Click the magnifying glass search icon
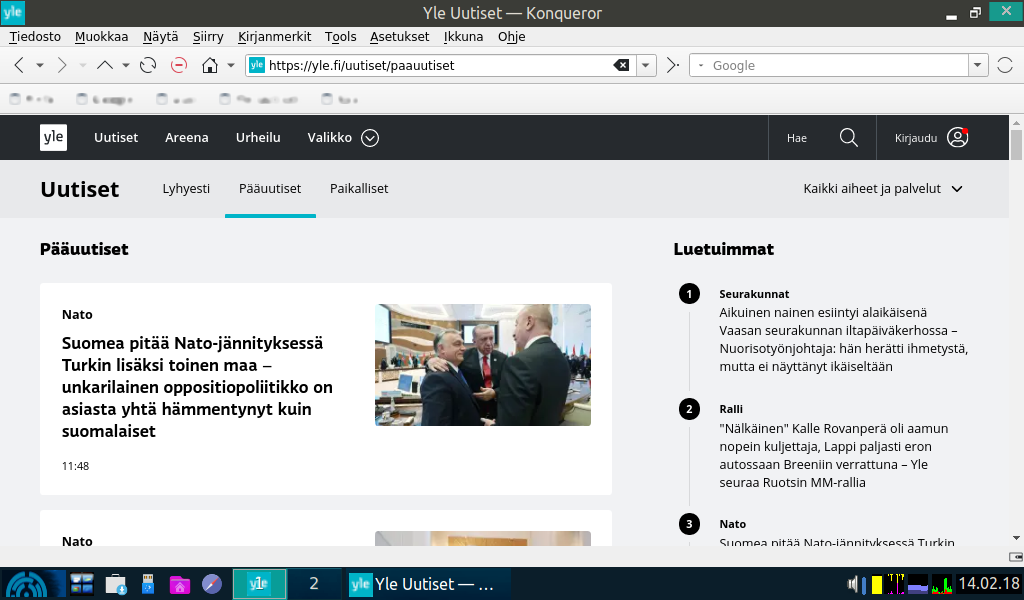1024x600 pixels. coord(848,137)
